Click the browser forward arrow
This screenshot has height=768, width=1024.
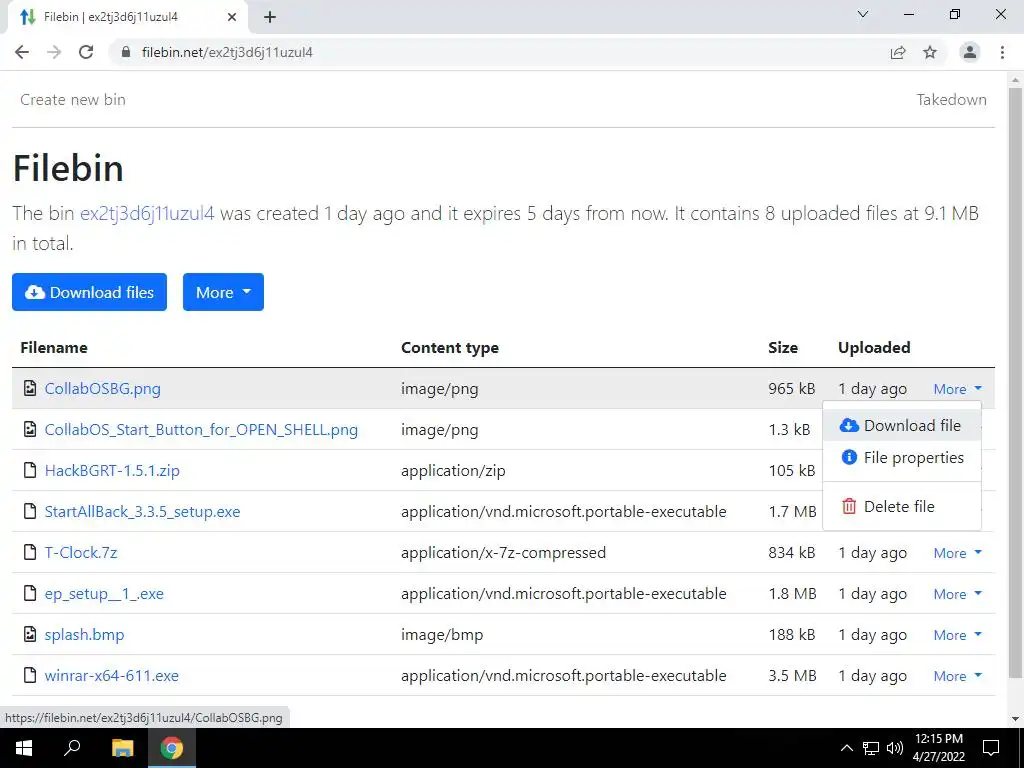[54, 52]
